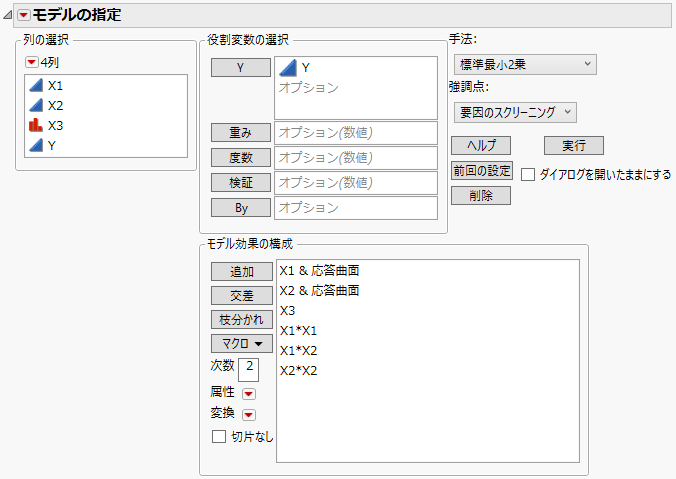Click the オプション placeholder in the Y role box
676x479 pixels.
tap(309, 88)
